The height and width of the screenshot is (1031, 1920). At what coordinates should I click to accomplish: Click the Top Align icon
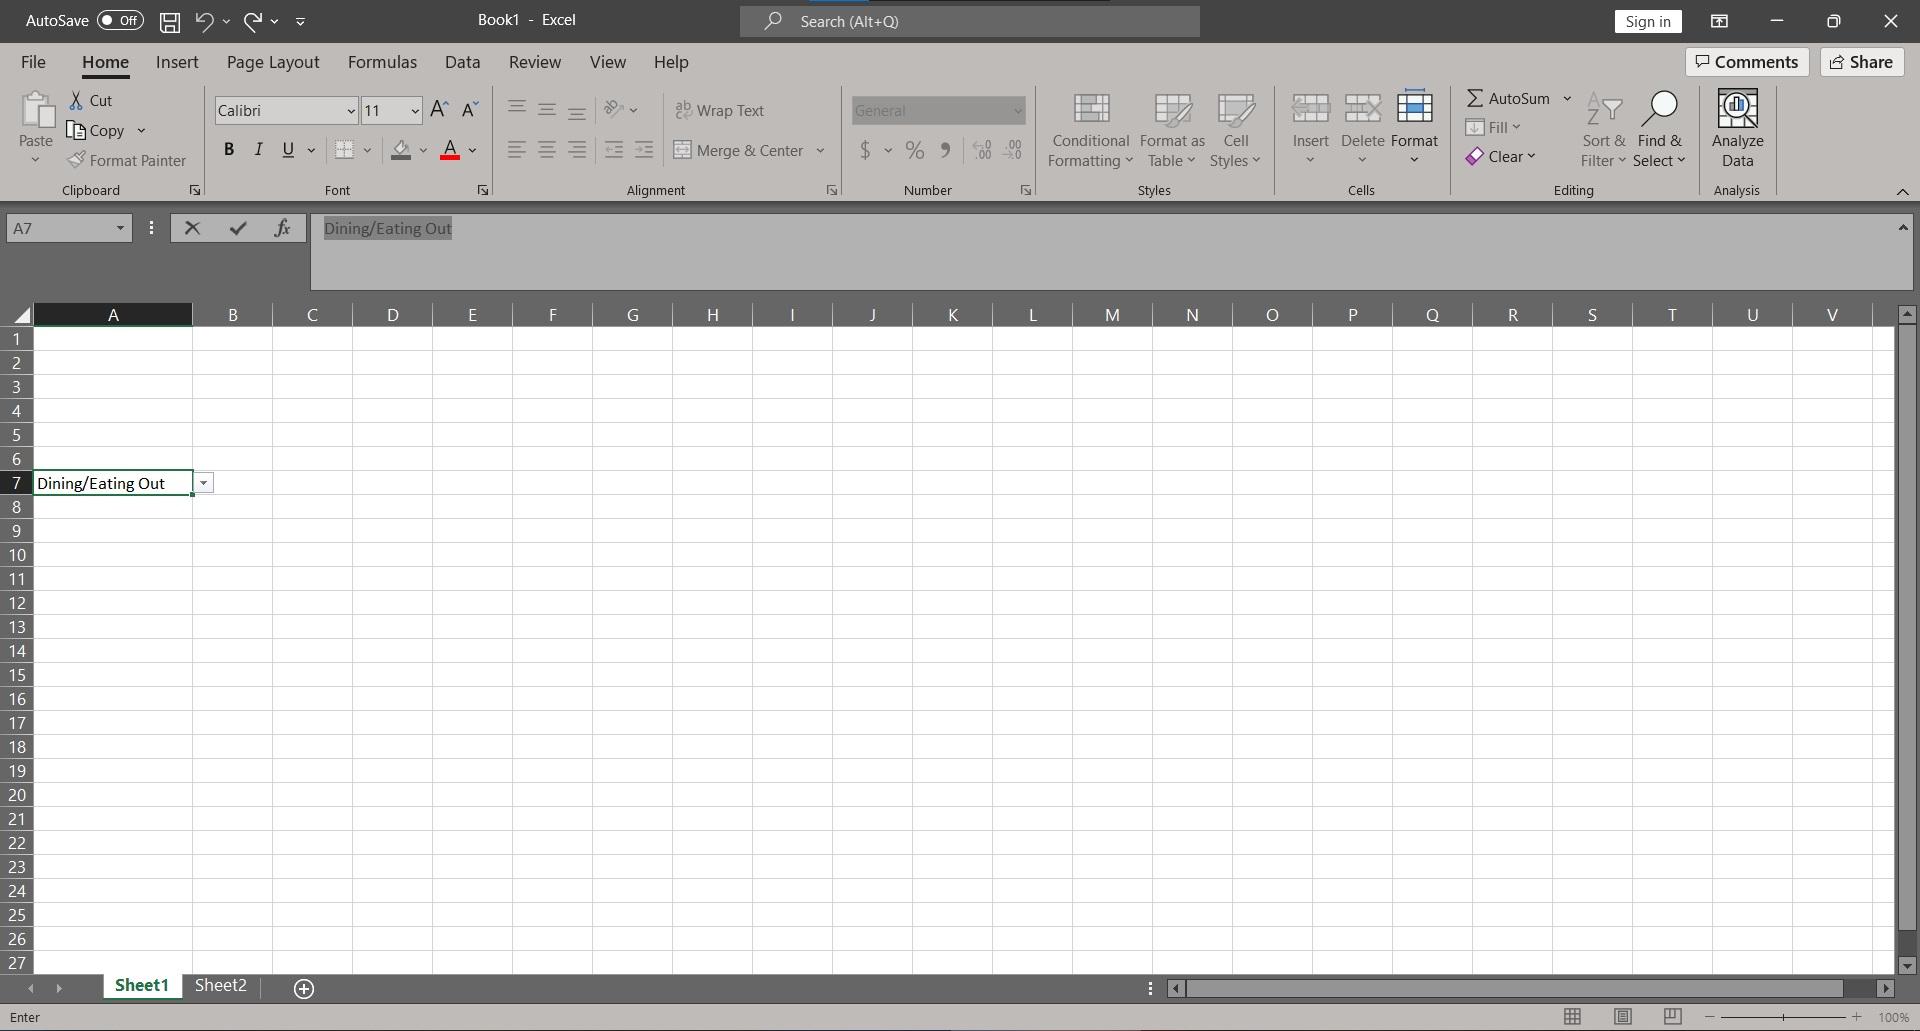click(517, 109)
